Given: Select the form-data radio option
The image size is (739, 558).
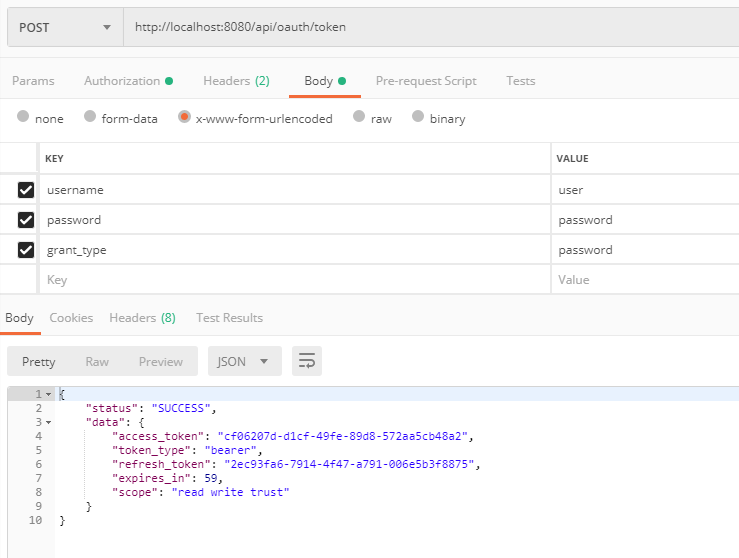Looking at the screenshot, I should (90, 117).
